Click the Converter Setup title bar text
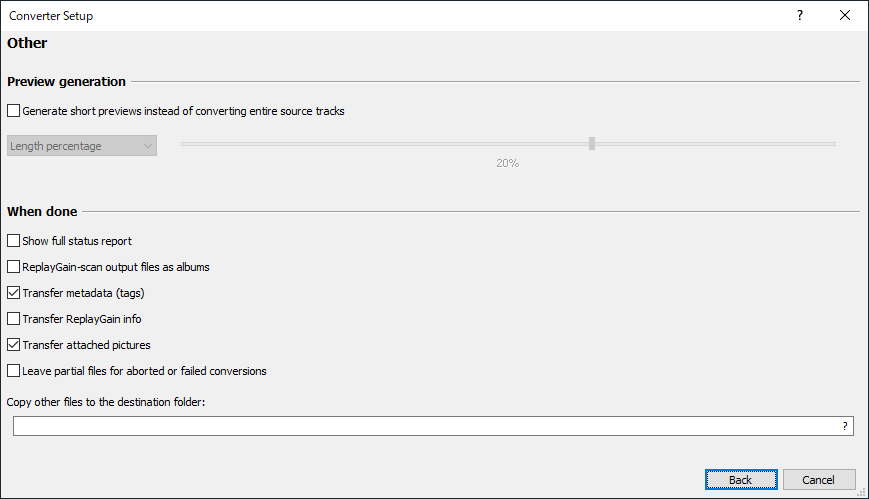 click(x=51, y=16)
